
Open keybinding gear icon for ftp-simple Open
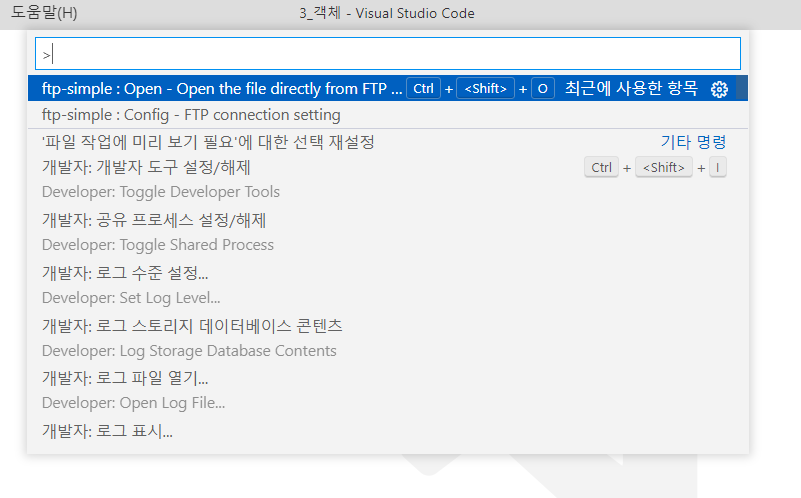coord(719,89)
